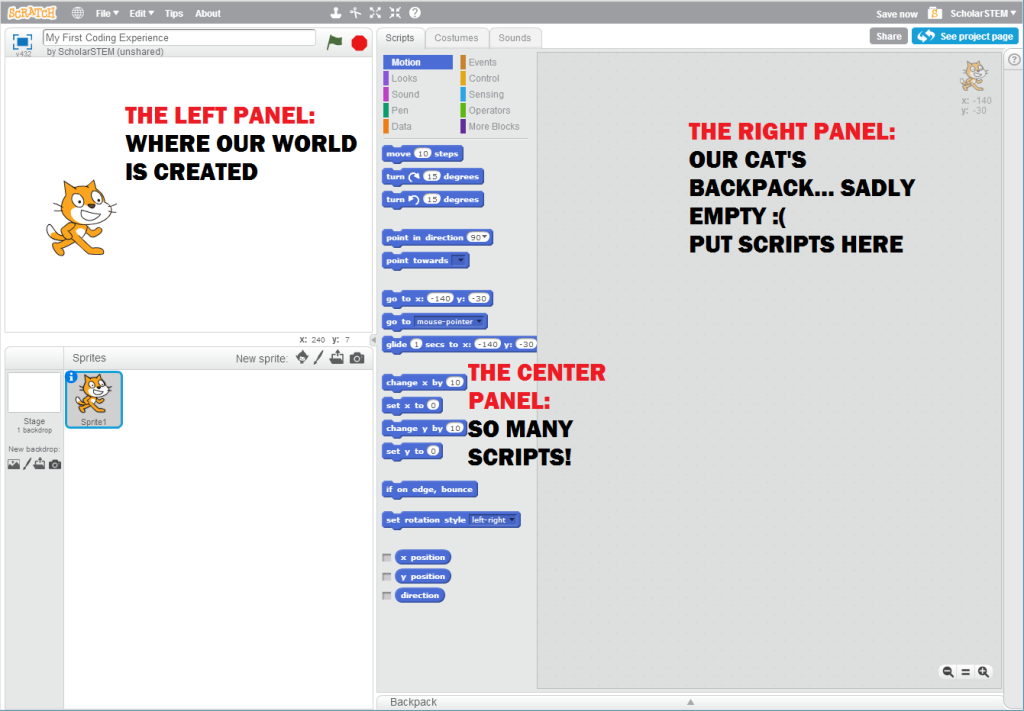Enable the y position checkbox
Image resolution: width=1024 pixels, height=711 pixels.
click(387, 577)
